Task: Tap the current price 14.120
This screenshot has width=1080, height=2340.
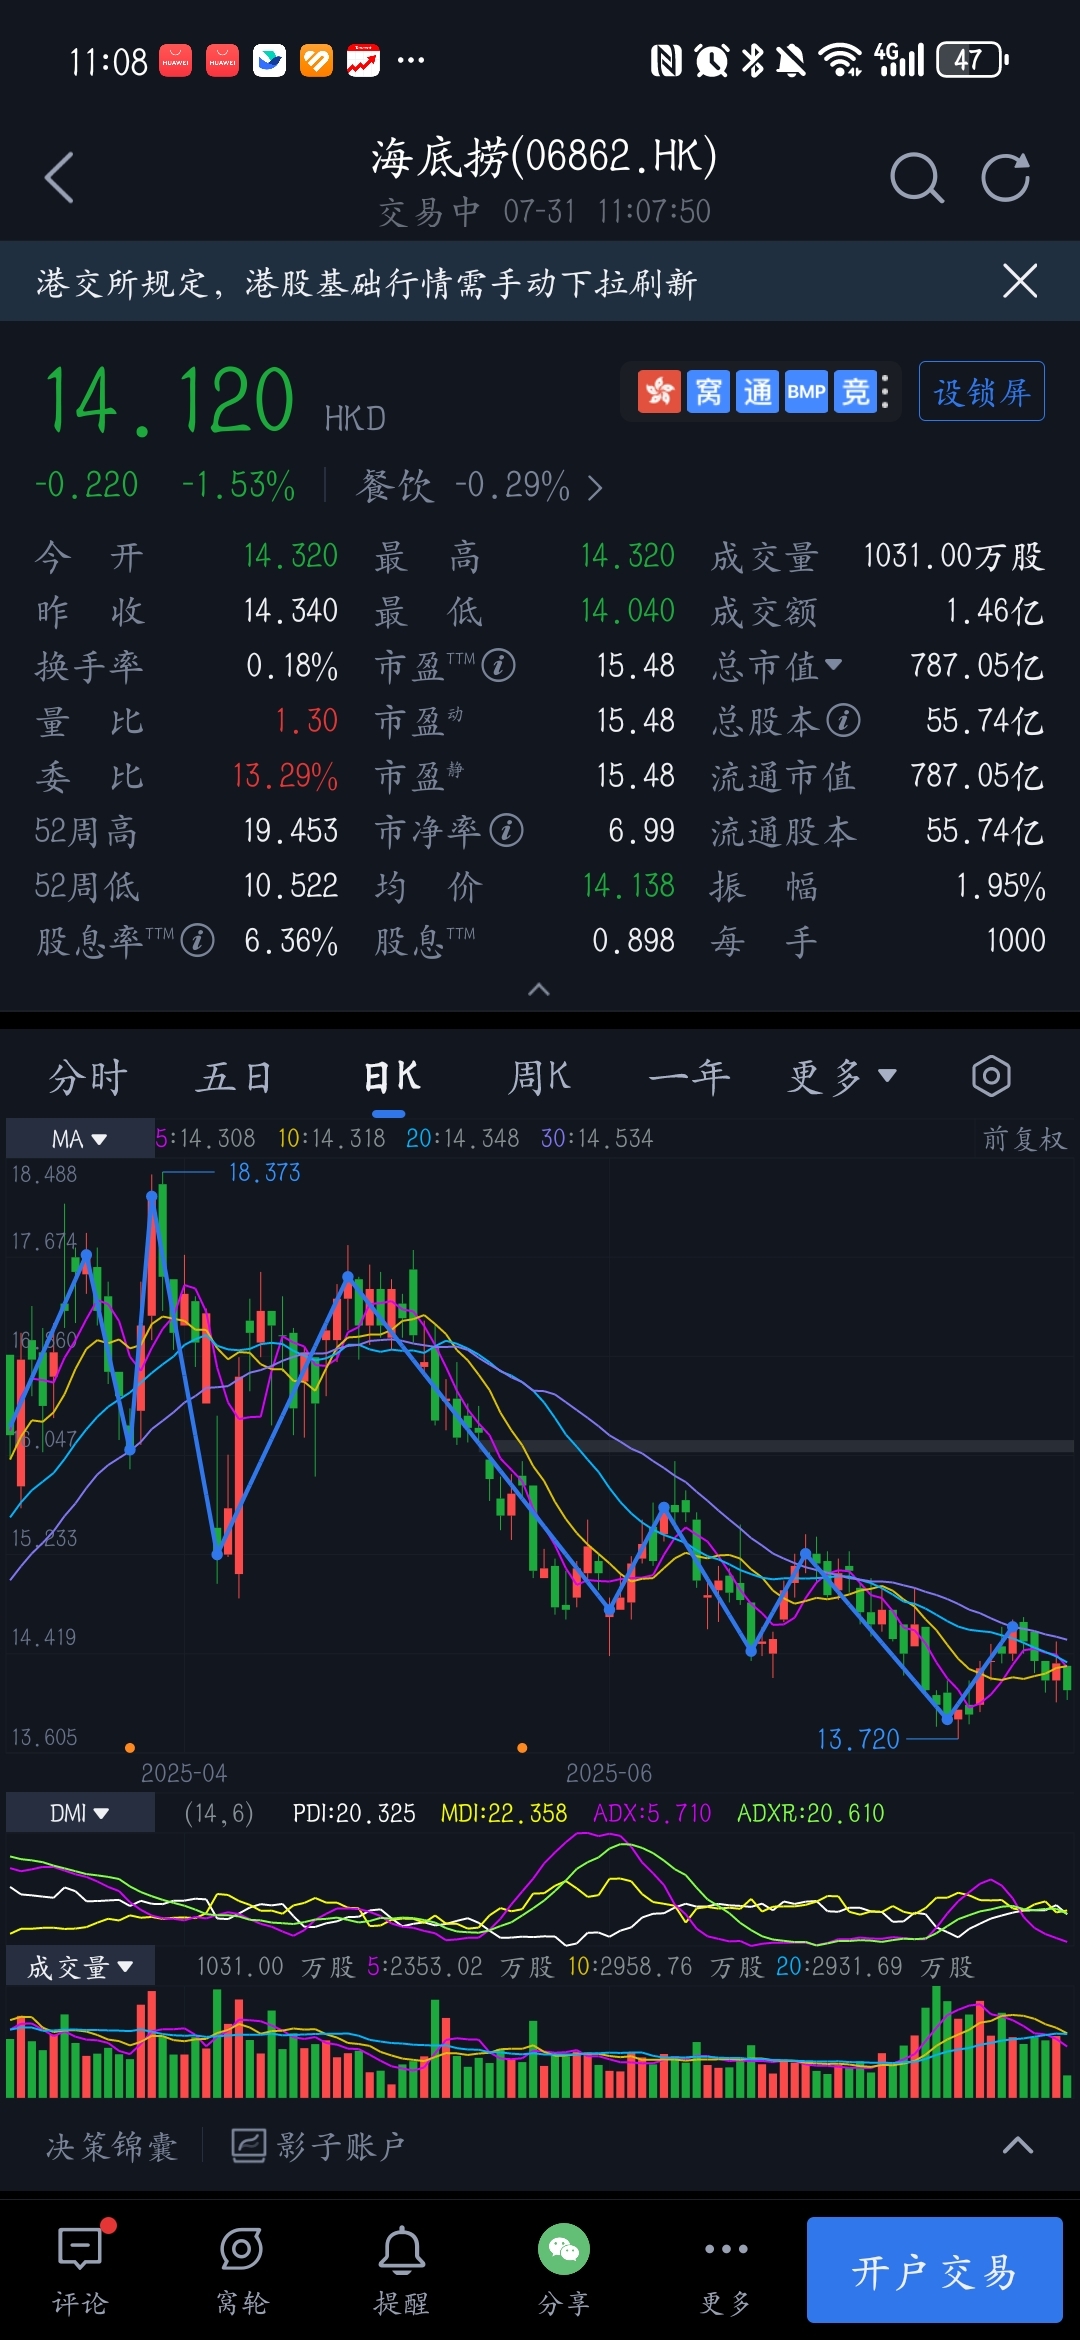Action: pyautogui.click(x=170, y=402)
